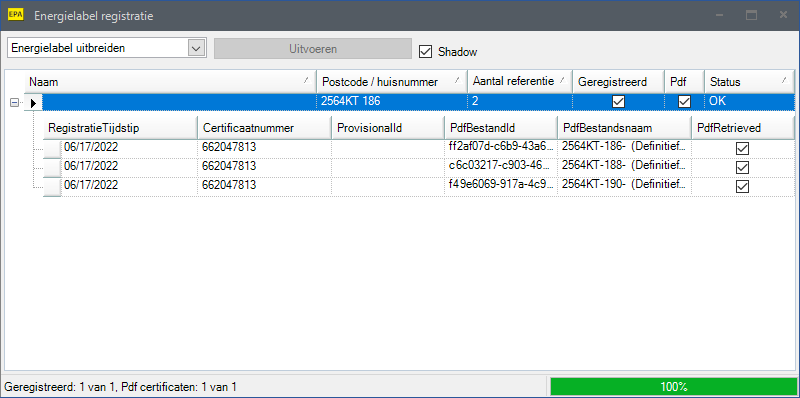Screen dimensions: 800x398
Task: Close the Energielabel registratie window
Action: coord(783,15)
